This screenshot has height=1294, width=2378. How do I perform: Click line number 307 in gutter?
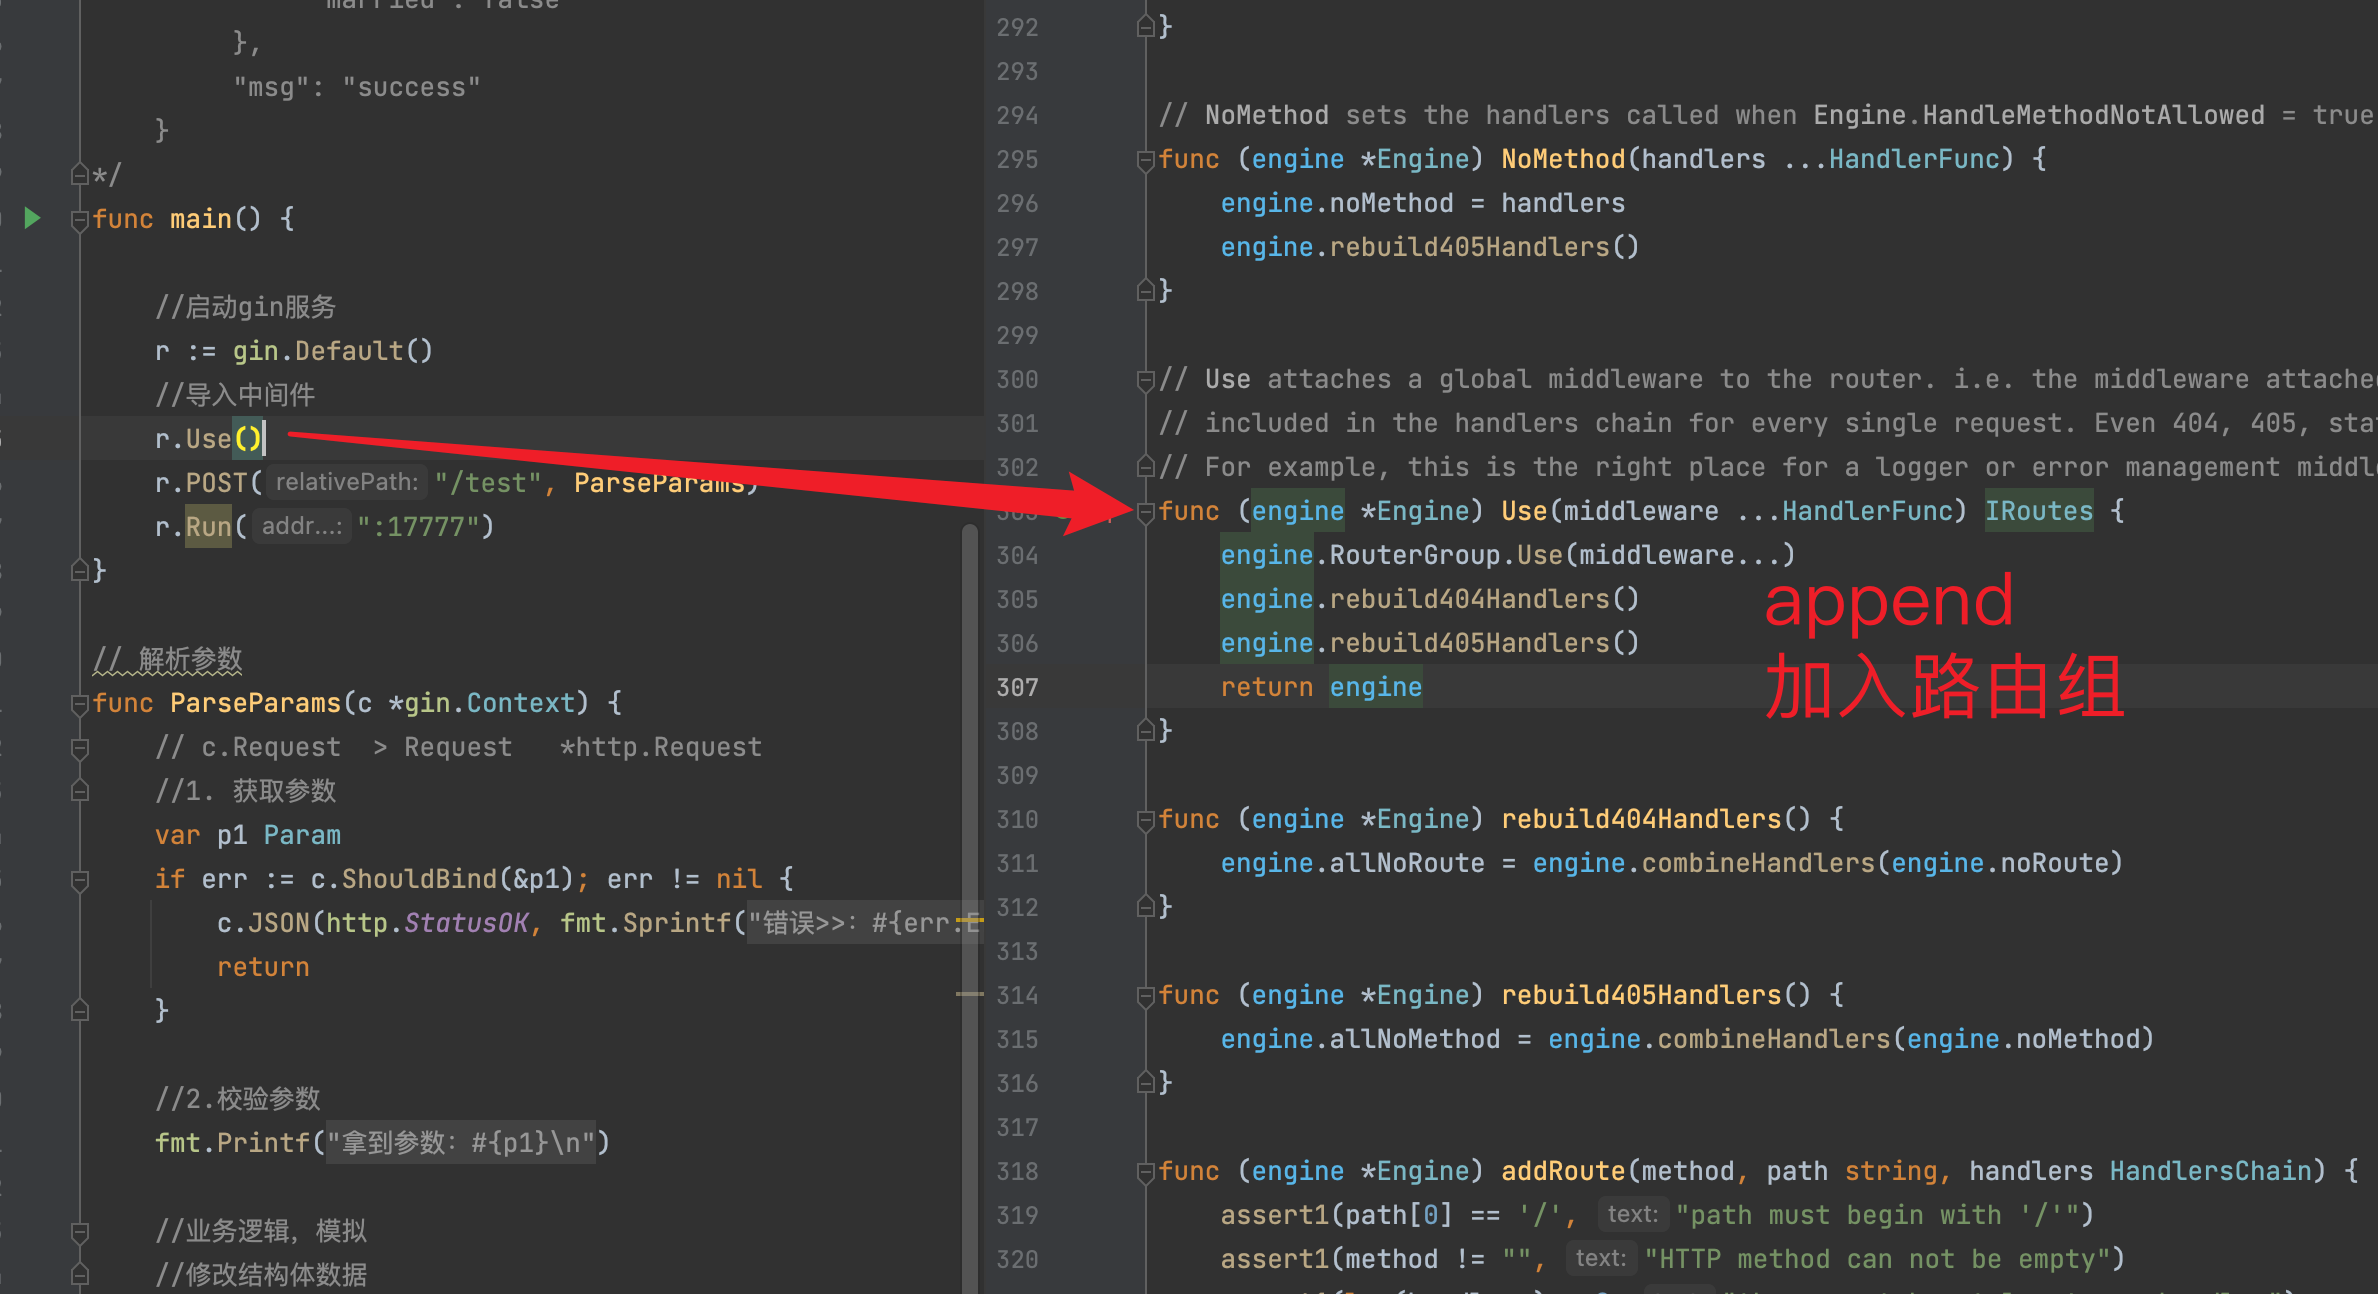point(1017,687)
